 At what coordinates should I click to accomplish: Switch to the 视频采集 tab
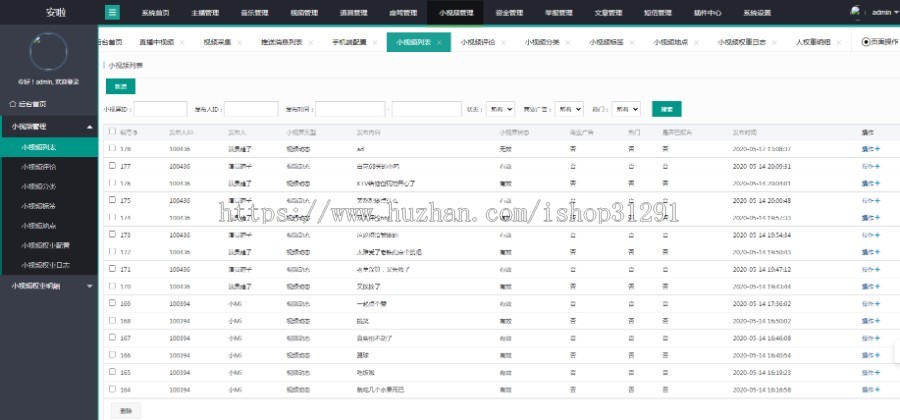tap(218, 42)
